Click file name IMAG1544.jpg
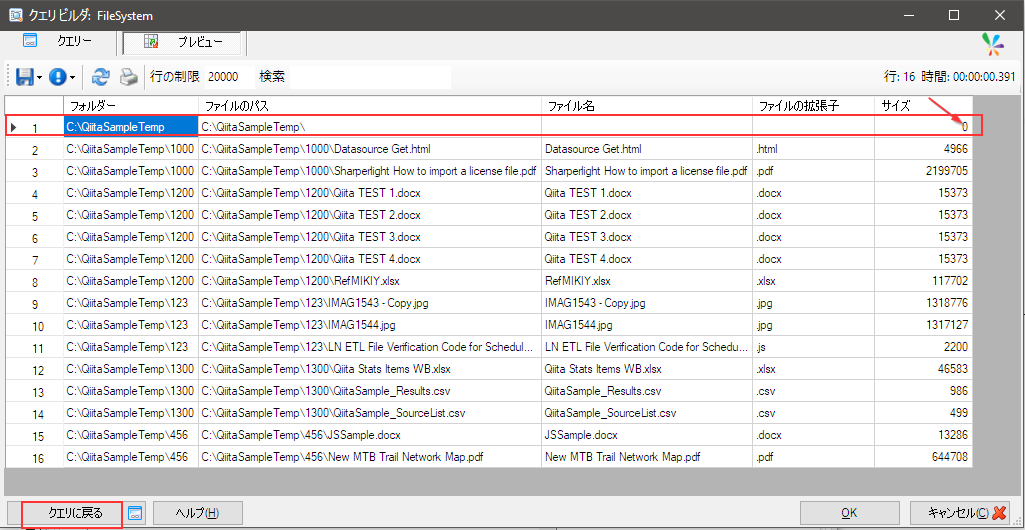Screen dimensions: 1025x530 (x=579, y=326)
